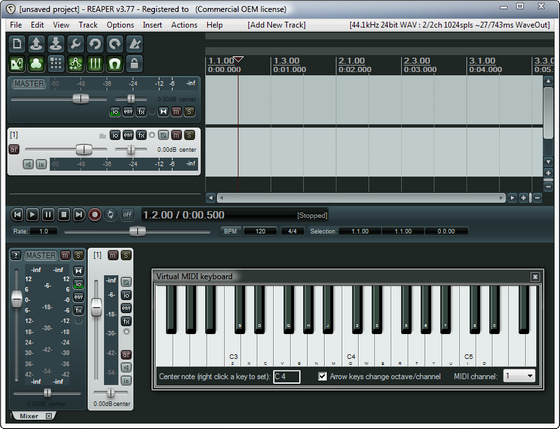This screenshot has height=429, width=560.
Task: Open track 1 fx button in mixer strip
Action: click(x=126, y=321)
